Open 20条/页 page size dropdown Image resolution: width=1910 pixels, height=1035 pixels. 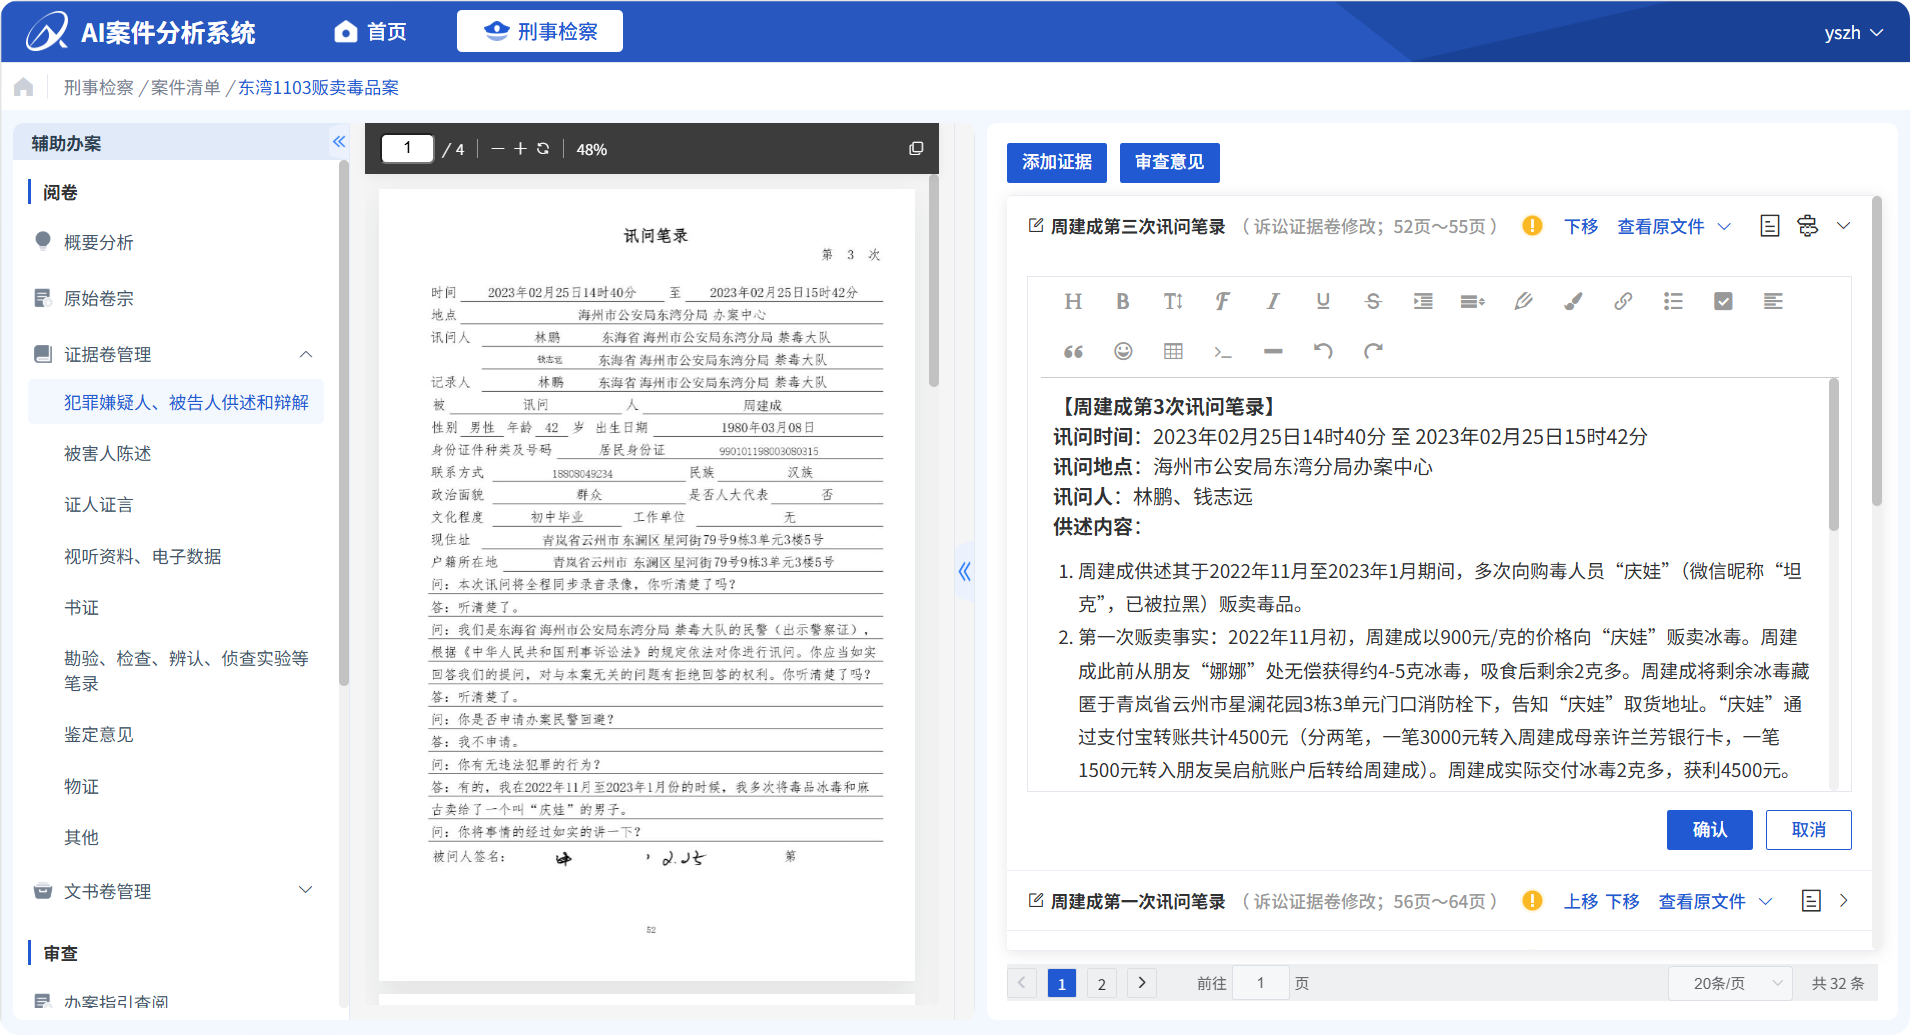click(1730, 983)
